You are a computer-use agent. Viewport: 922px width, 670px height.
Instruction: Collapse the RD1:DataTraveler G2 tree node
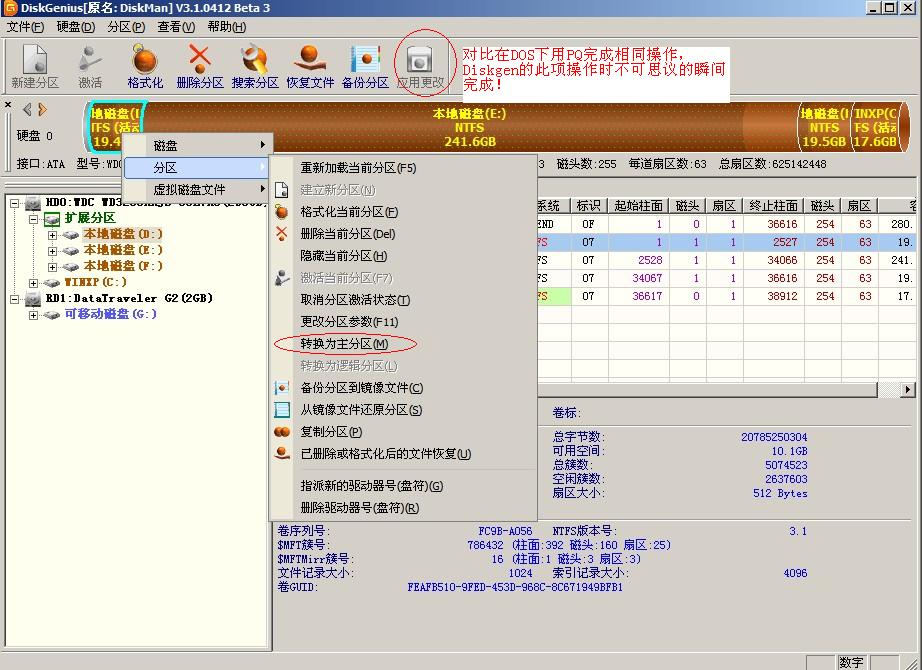[x=14, y=299]
